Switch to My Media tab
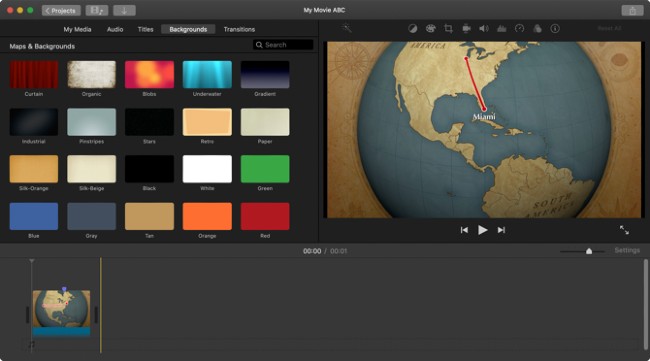The width and height of the screenshot is (650, 361). 77,29
